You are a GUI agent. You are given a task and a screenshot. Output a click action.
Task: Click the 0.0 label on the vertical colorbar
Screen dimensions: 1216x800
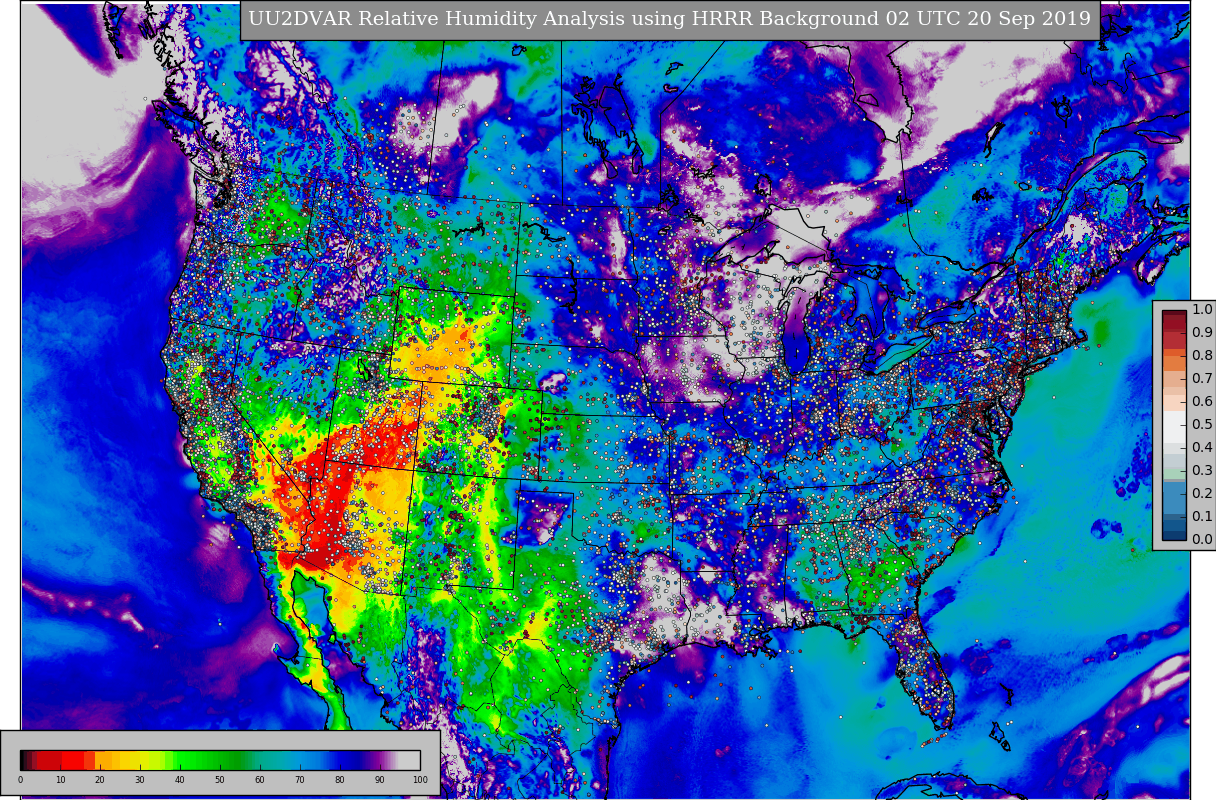tap(1202, 539)
